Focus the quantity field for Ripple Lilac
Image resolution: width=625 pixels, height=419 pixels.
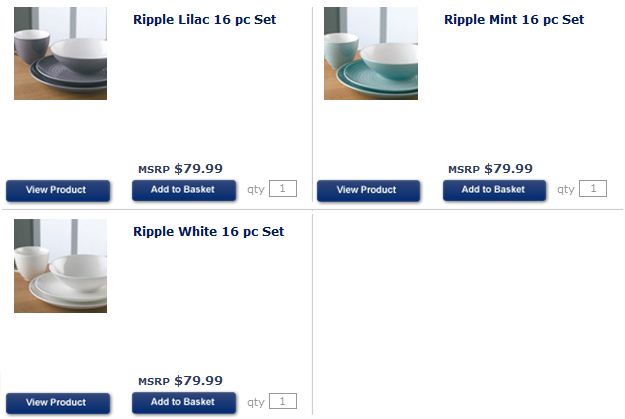(x=283, y=189)
